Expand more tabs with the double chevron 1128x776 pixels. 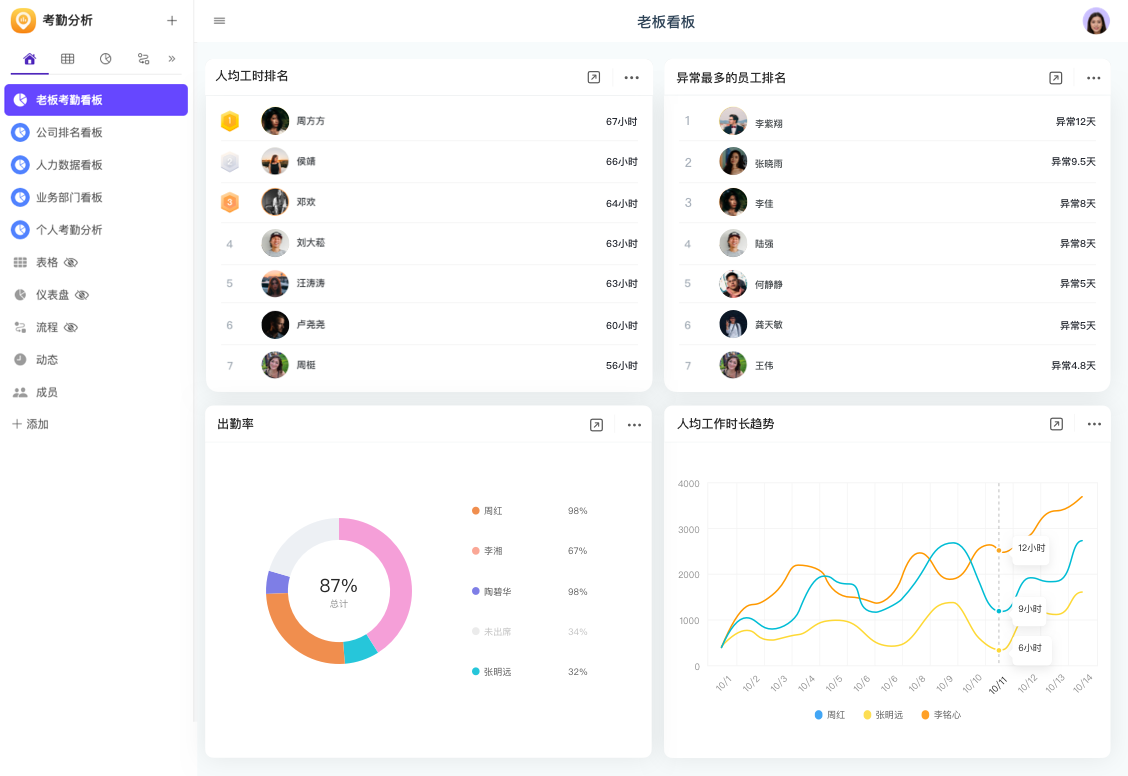tap(172, 59)
